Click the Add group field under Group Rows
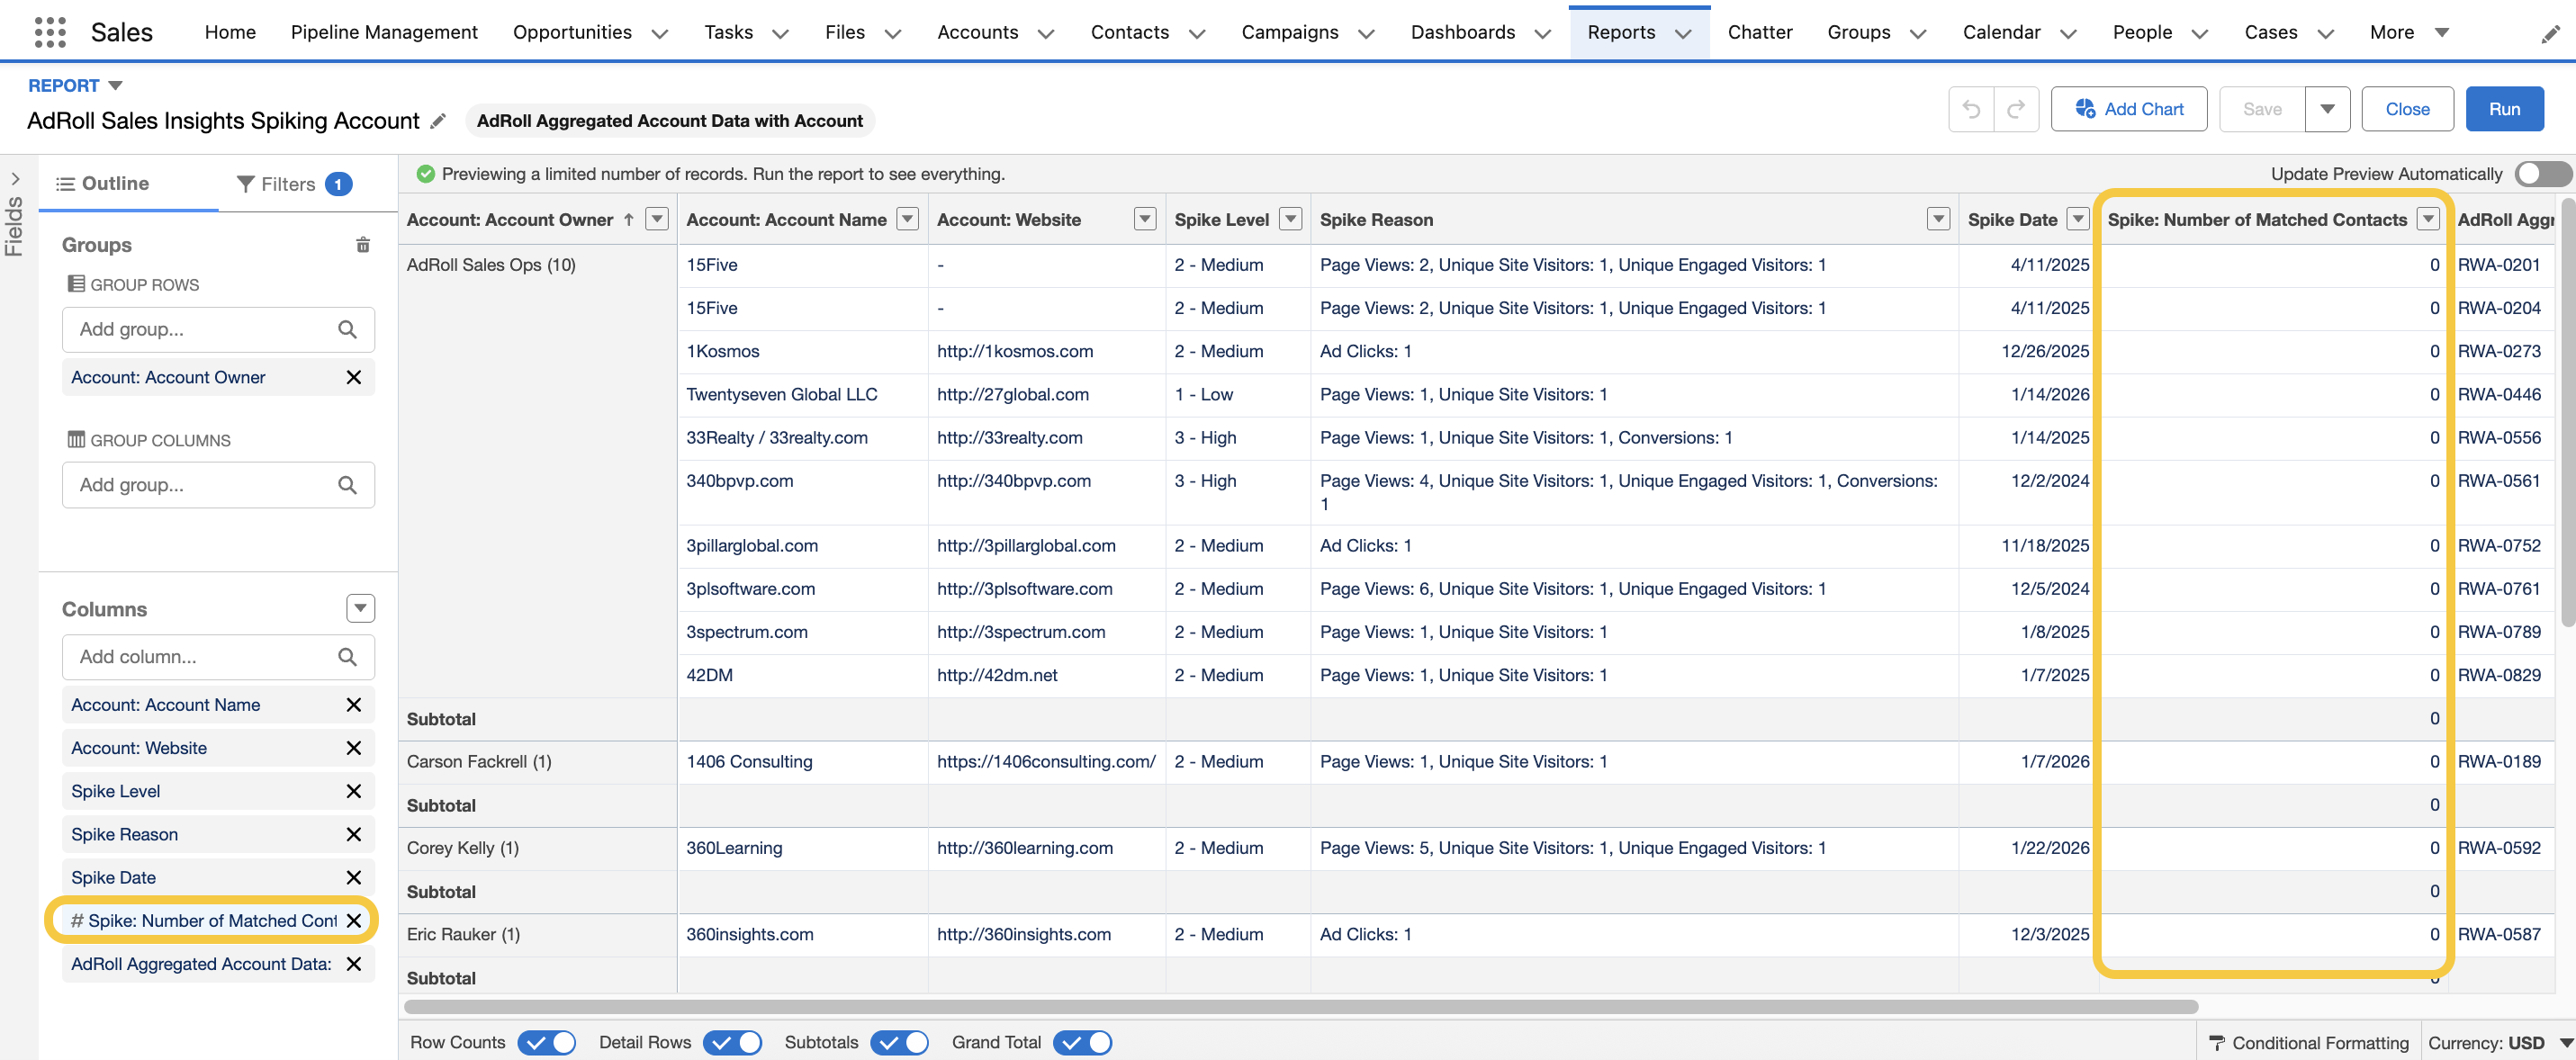2576x1060 pixels. [x=218, y=329]
